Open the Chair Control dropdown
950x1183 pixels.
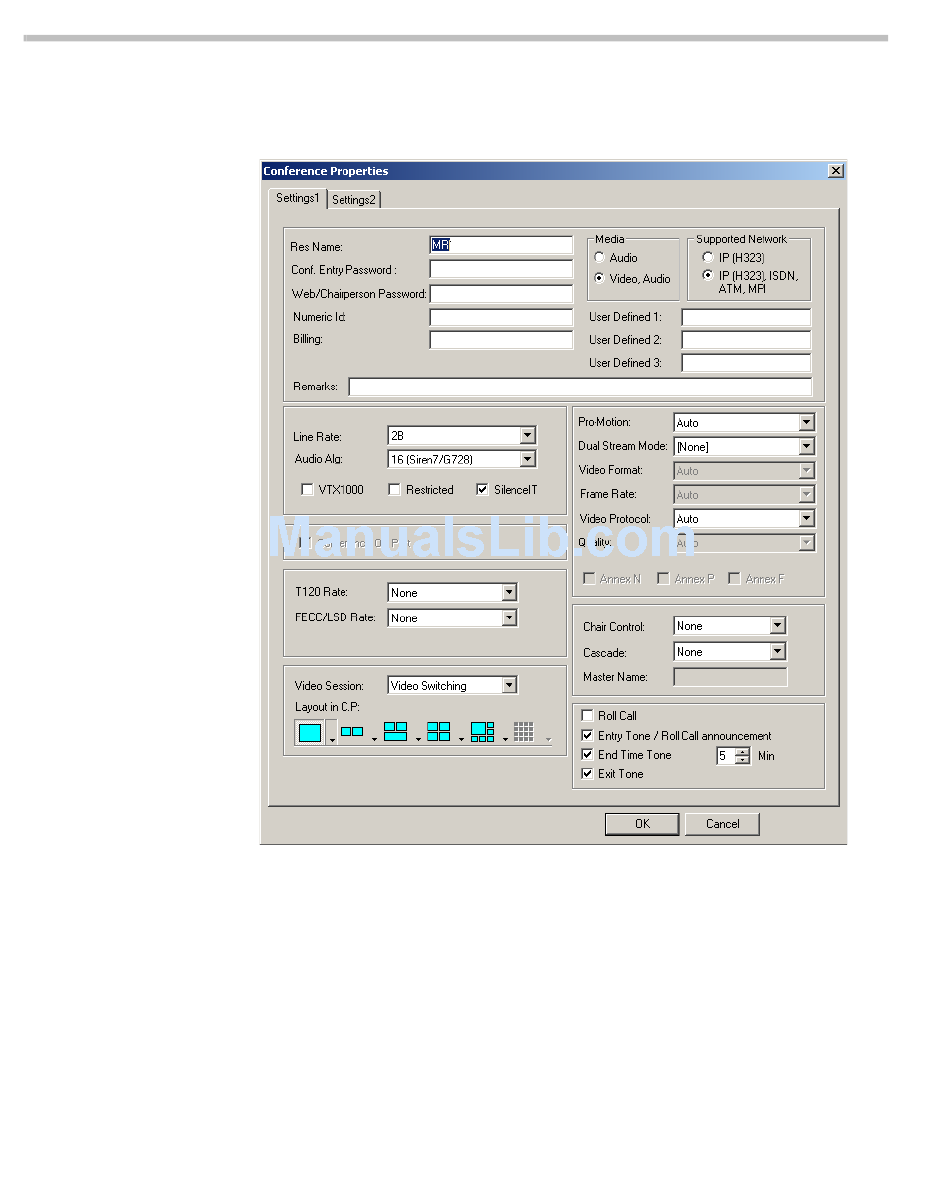[x=777, y=625]
